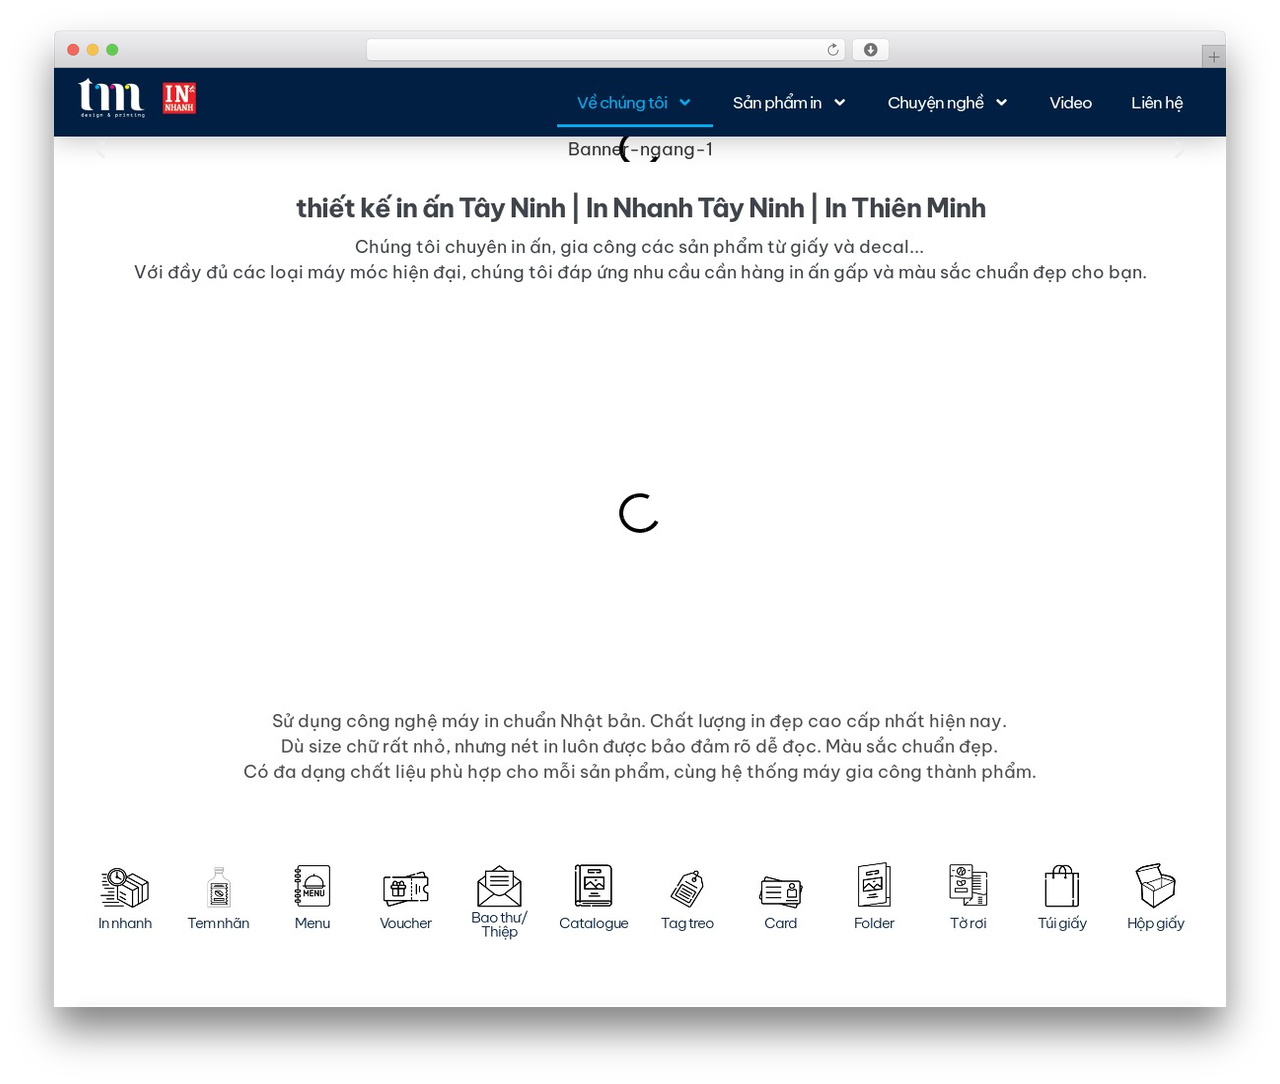Click the Tag treo text label
1280x1084 pixels.
(x=687, y=923)
